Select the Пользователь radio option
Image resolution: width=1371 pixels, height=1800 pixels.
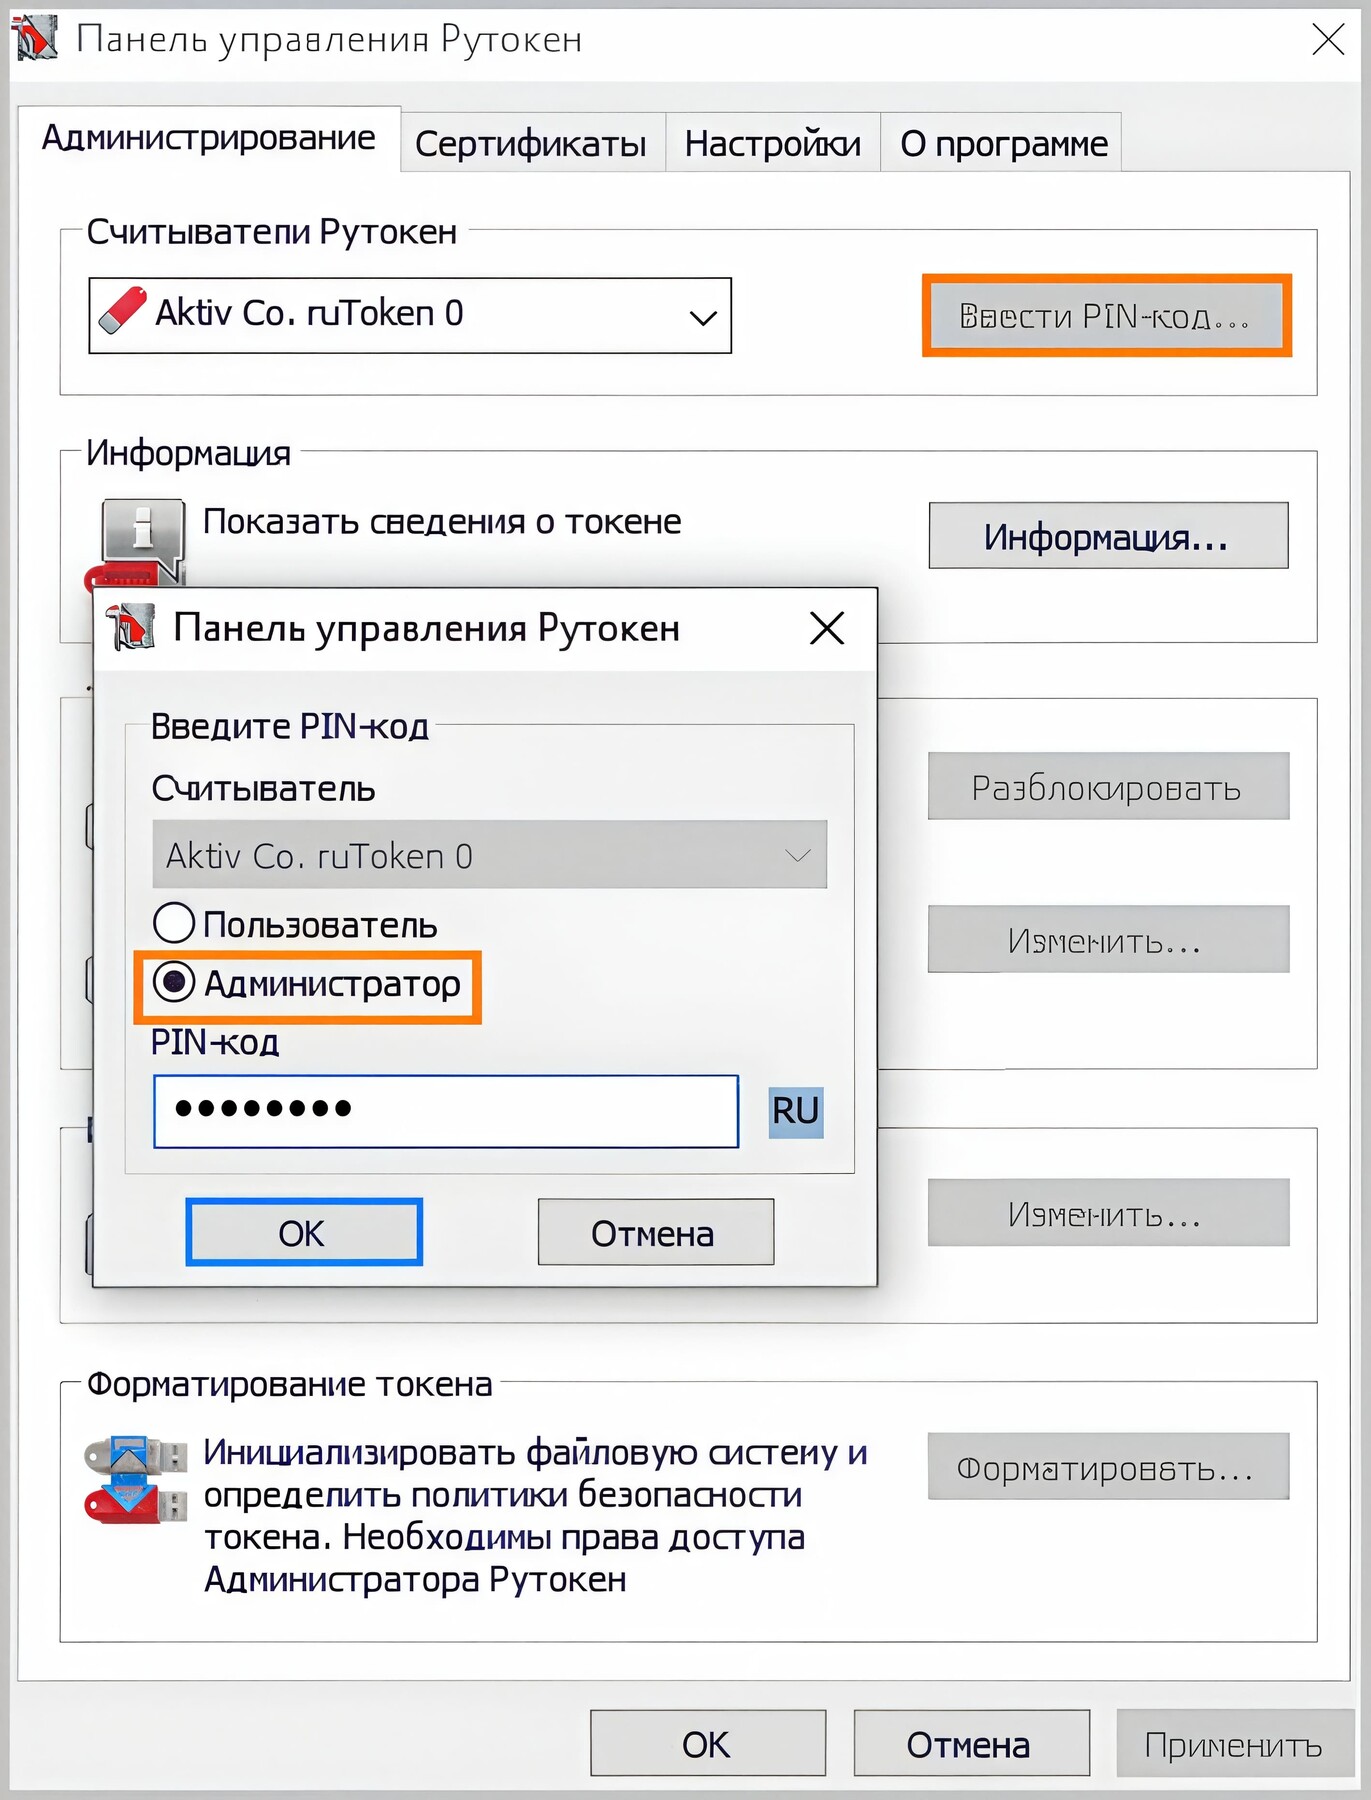point(174,923)
